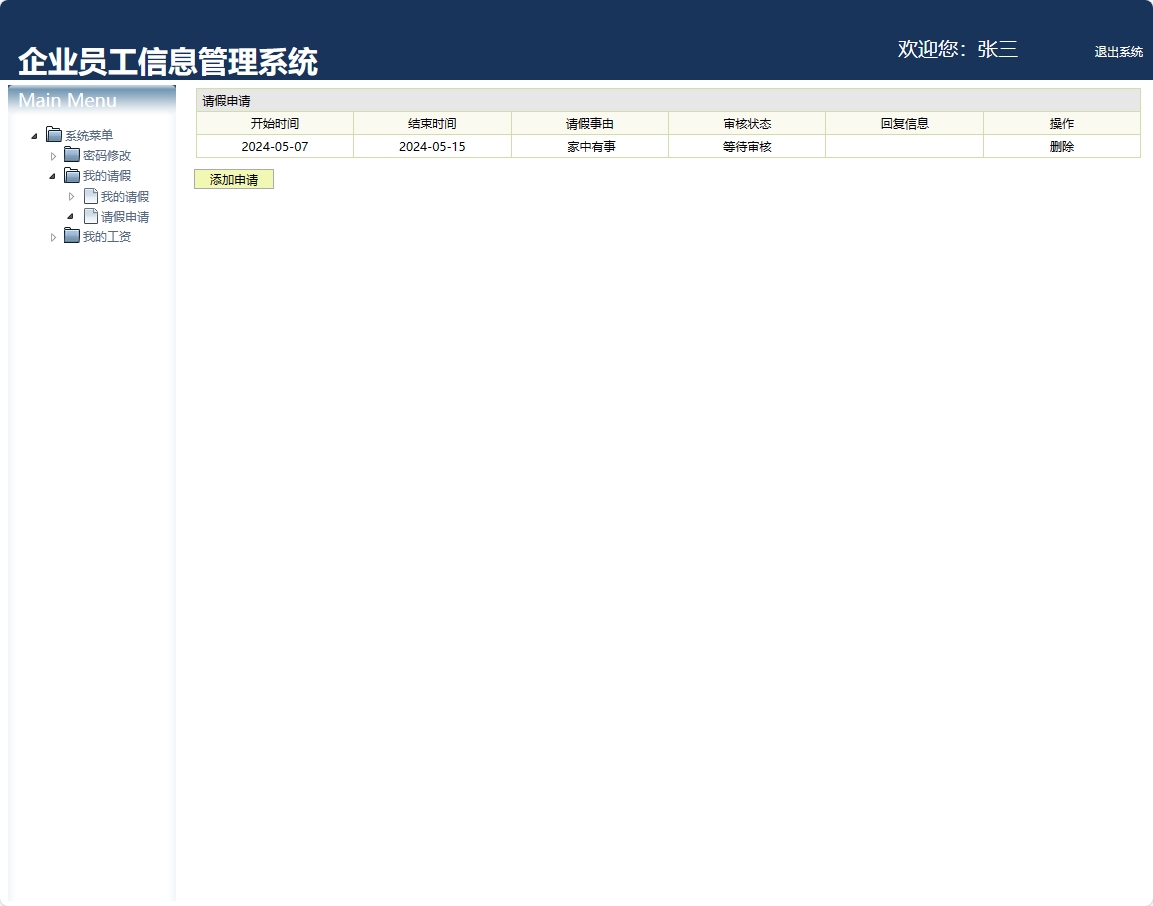
Task: Delete the leave request via 删除 link
Action: point(1062,146)
